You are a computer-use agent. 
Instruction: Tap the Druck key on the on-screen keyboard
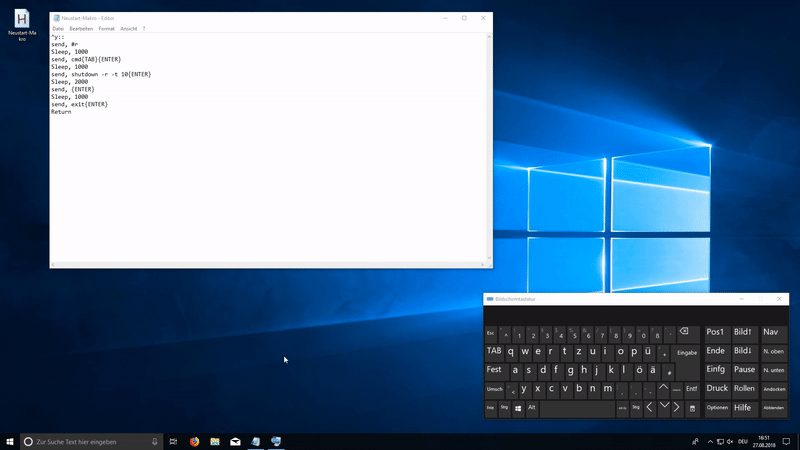717,389
